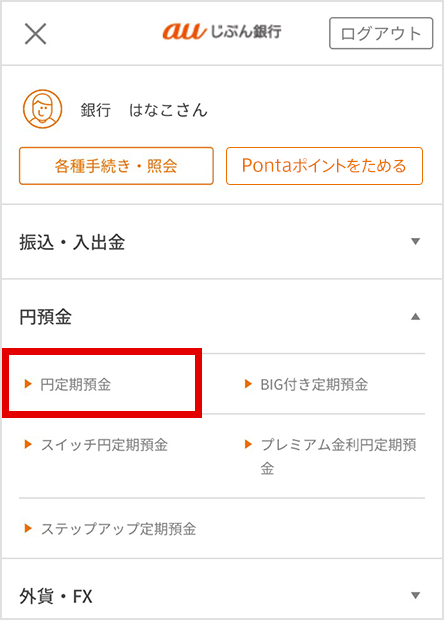This screenshot has height=620, width=444.
Task: Click the orange arrow beside プレミアム金利円定期預金
Action: (x=248, y=444)
